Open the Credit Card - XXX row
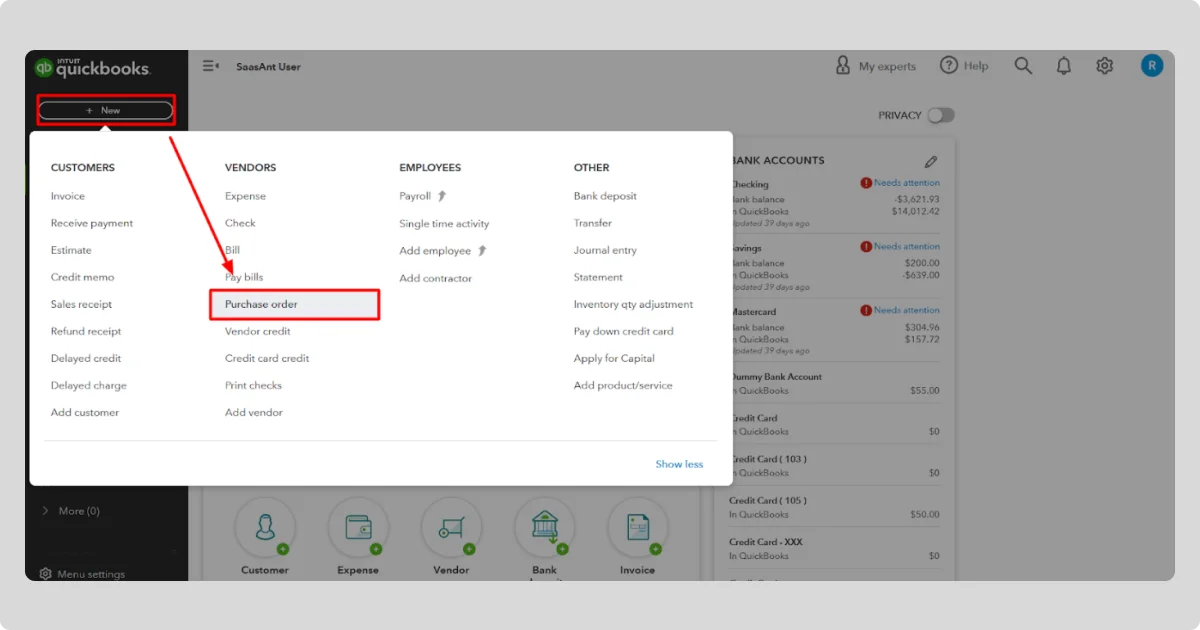Image resolution: width=1200 pixels, height=630 pixels. (x=834, y=548)
